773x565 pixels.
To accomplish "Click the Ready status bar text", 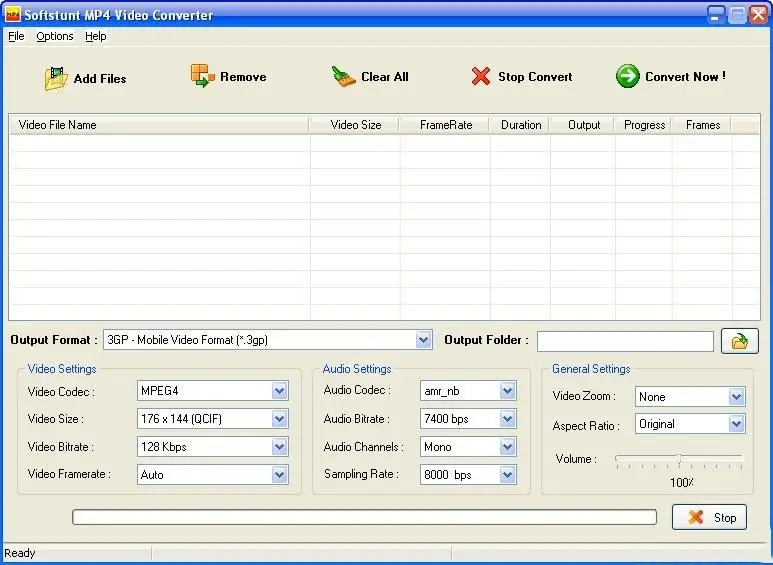I will click(x=20, y=553).
